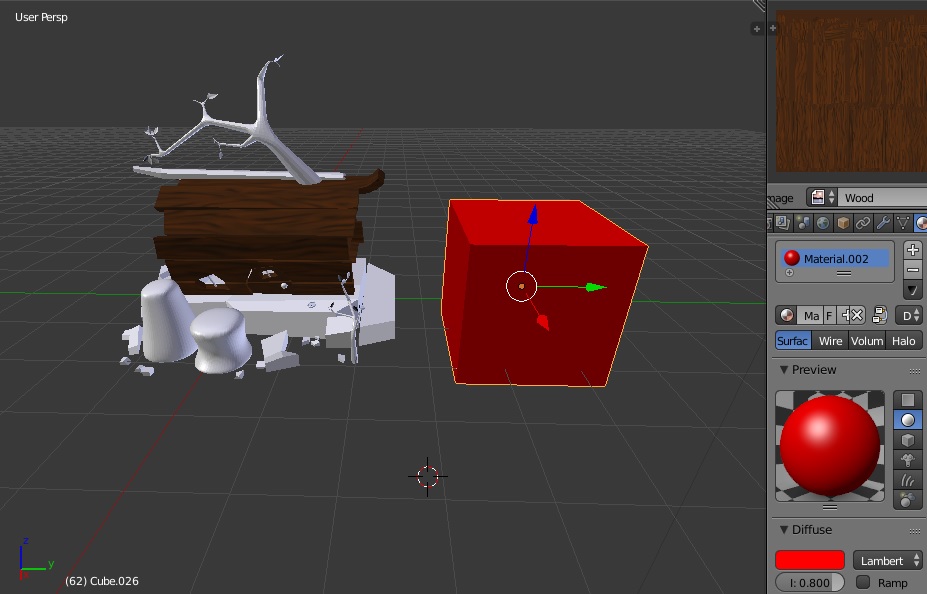
Task: Select the Object Constraints chain icon
Action: (862, 222)
